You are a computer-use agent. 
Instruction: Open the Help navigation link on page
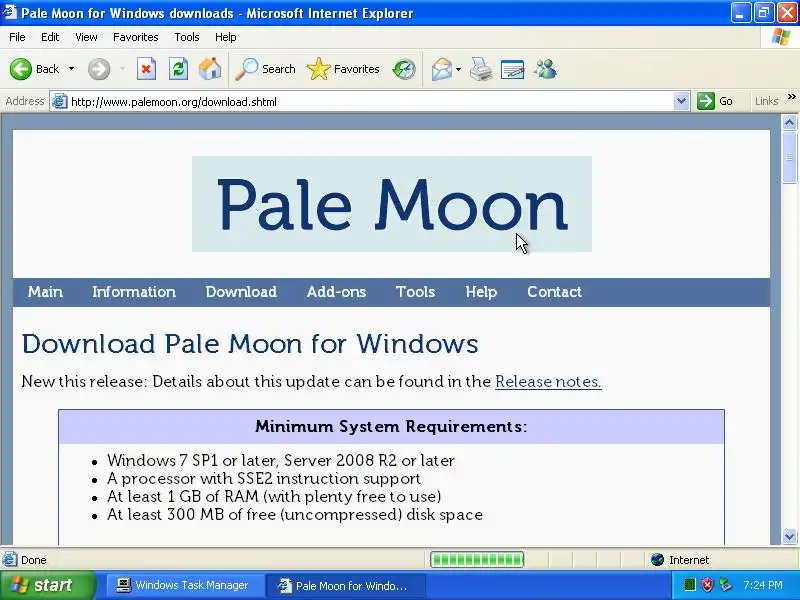pos(481,292)
